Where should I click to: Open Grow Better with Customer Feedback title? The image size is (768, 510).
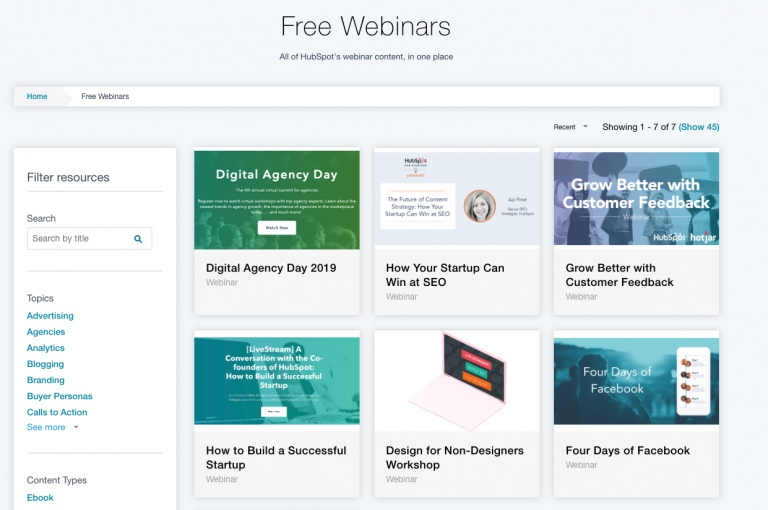click(x=620, y=275)
